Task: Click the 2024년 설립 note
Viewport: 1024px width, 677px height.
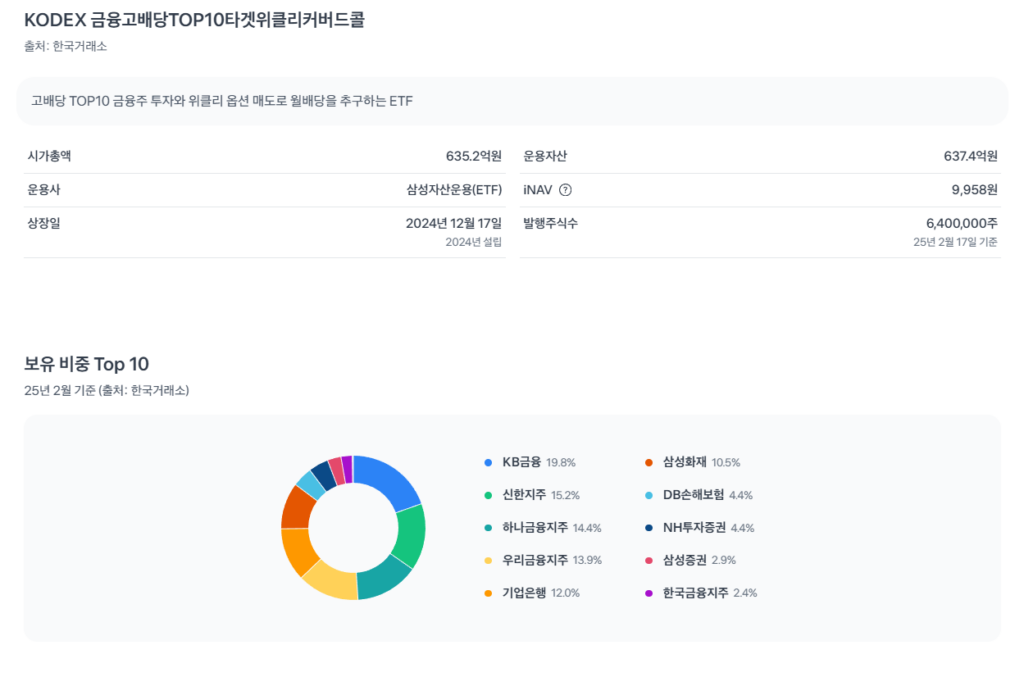Action: click(473, 242)
